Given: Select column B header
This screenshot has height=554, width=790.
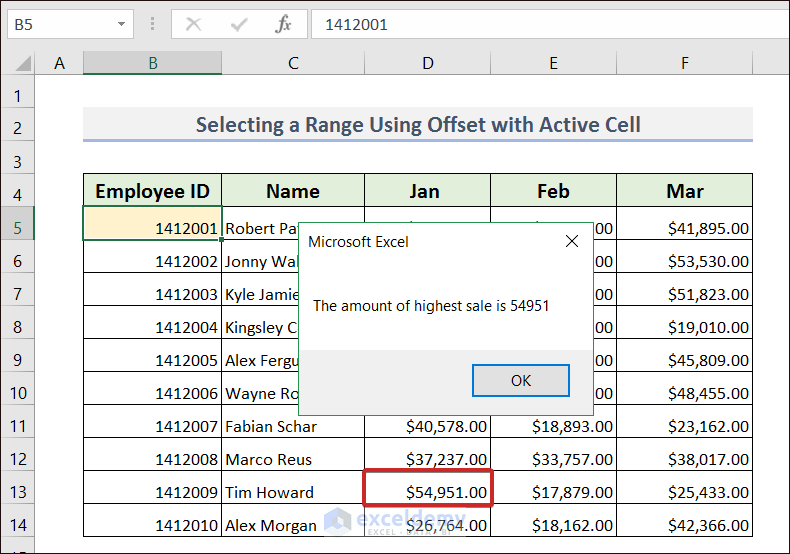Looking at the screenshot, I should point(153,63).
